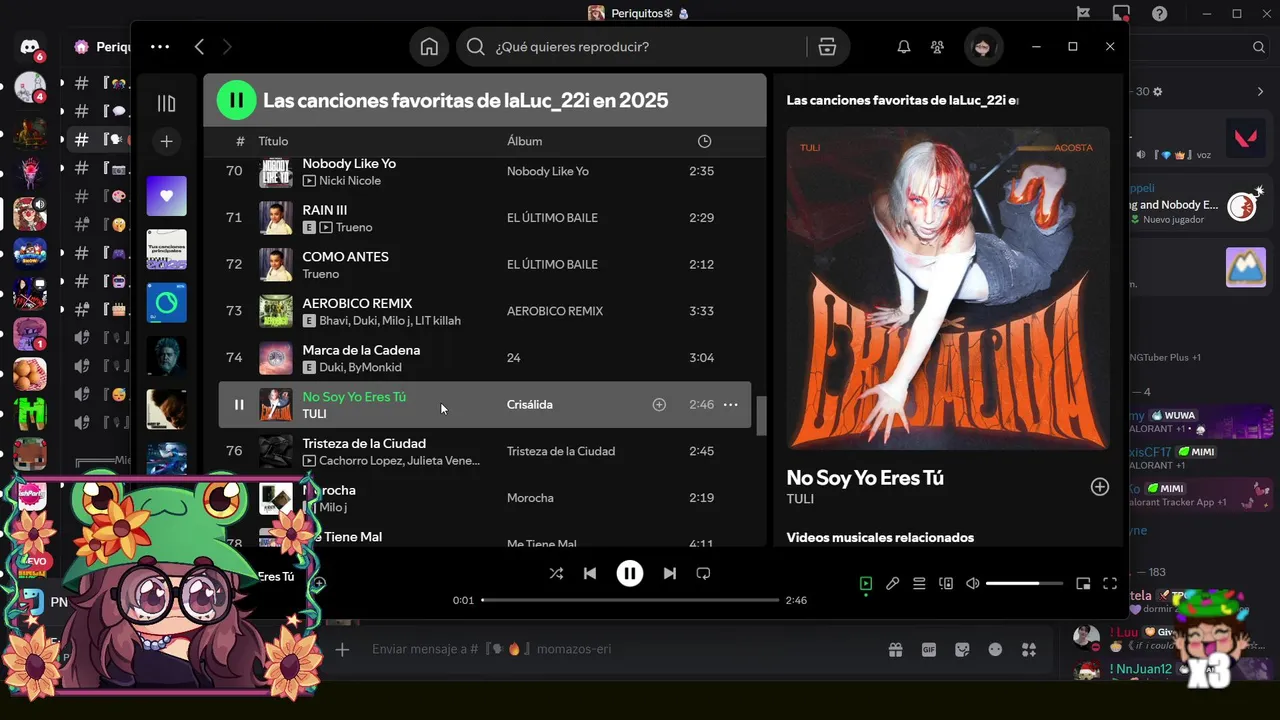The height and width of the screenshot is (720, 1280).
Task: Open the Friend Activity people icon
Action: (937, 47)
